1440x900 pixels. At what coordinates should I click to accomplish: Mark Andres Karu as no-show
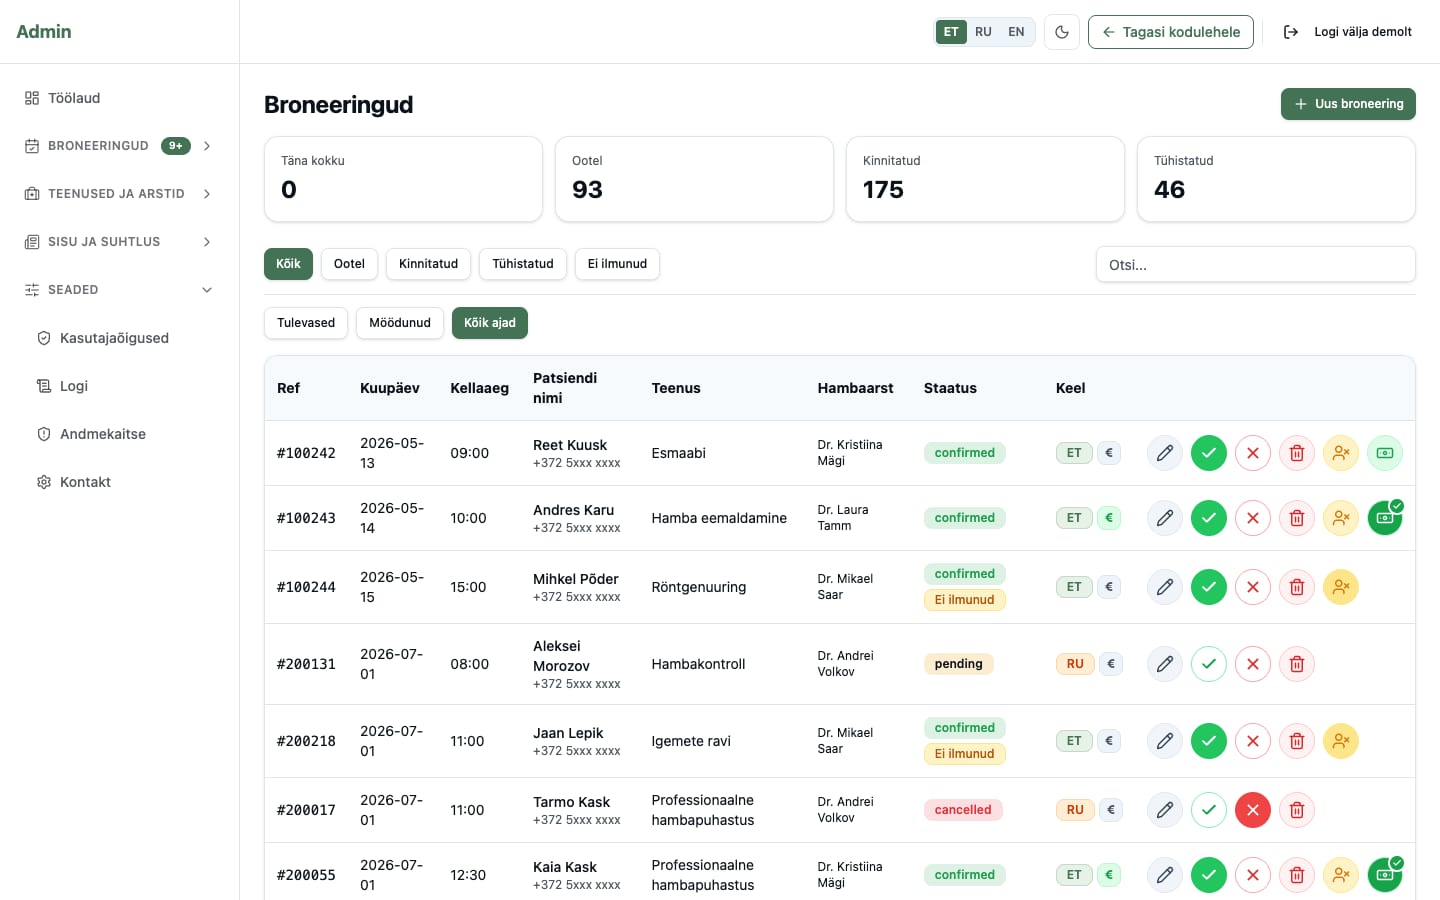coord(1341,518)
